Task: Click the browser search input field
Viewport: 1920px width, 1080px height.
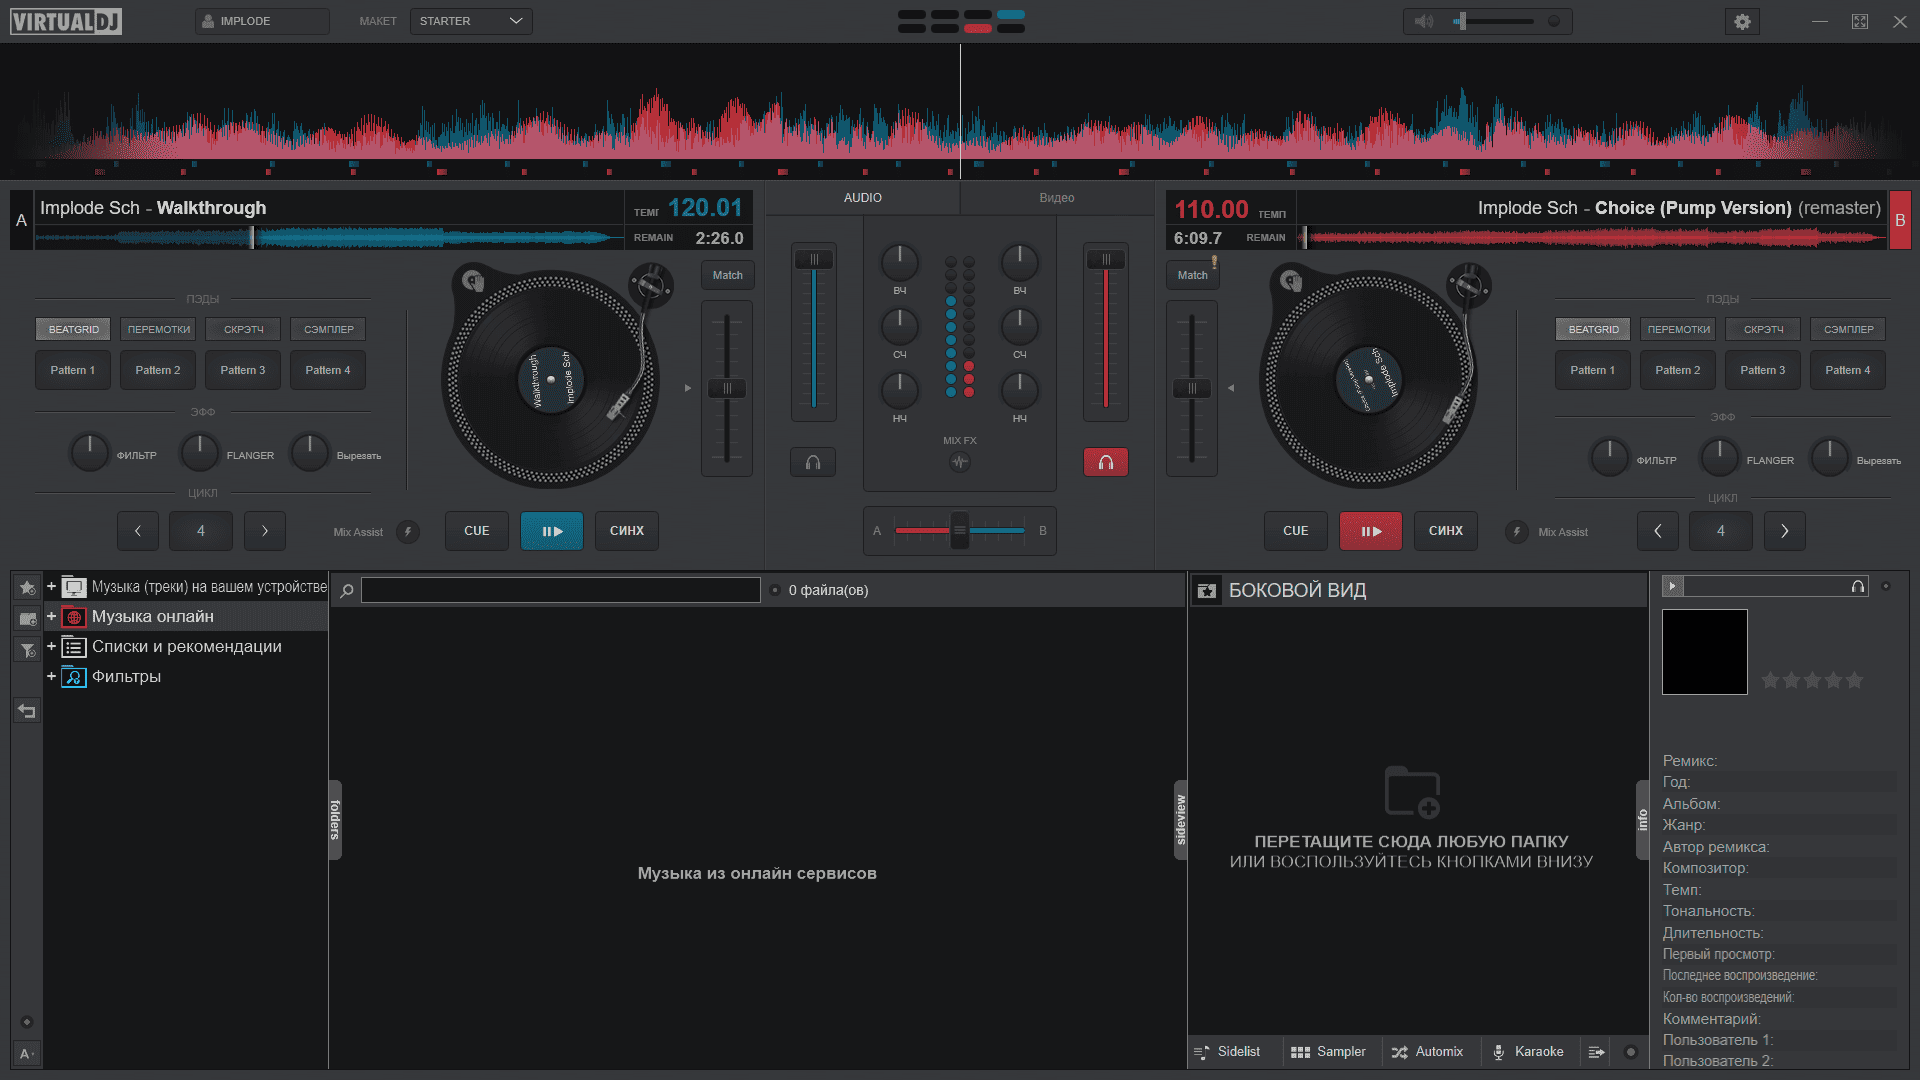Action: tap(561, 590)
